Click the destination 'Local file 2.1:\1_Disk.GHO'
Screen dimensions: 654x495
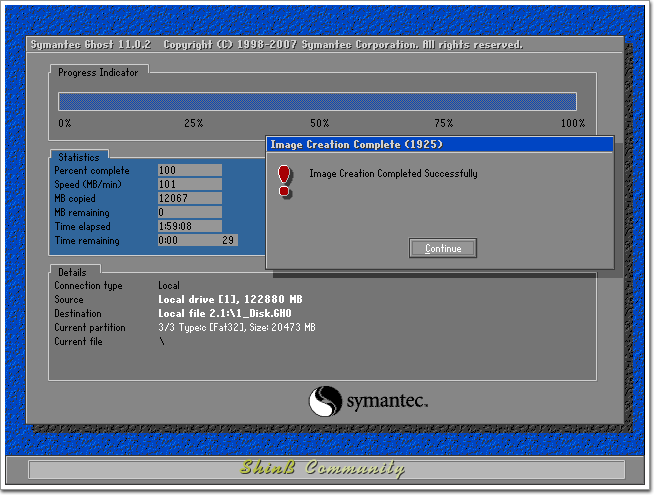[x=225, y=313]
